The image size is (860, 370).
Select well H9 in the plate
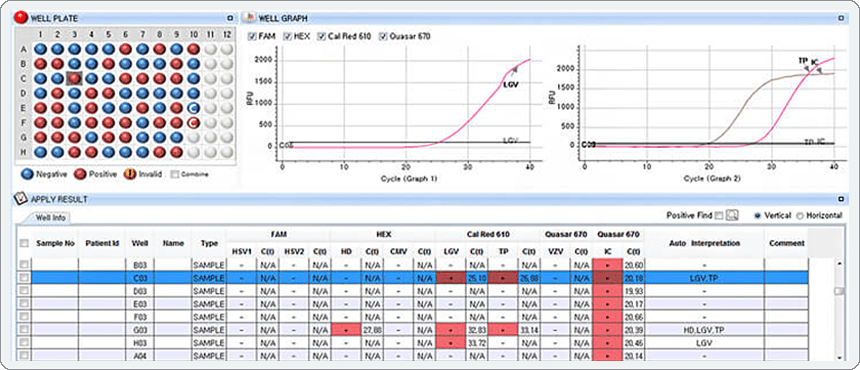click(176, 151)
